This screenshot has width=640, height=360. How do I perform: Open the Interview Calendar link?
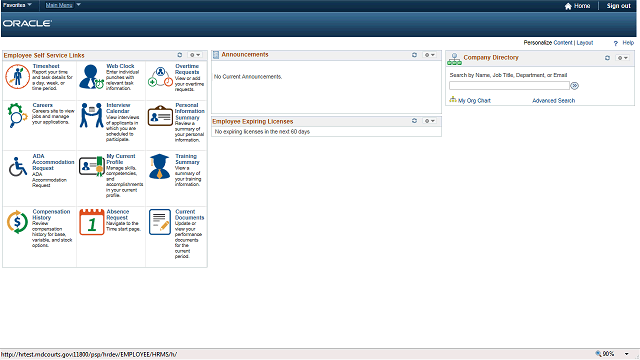118,108
